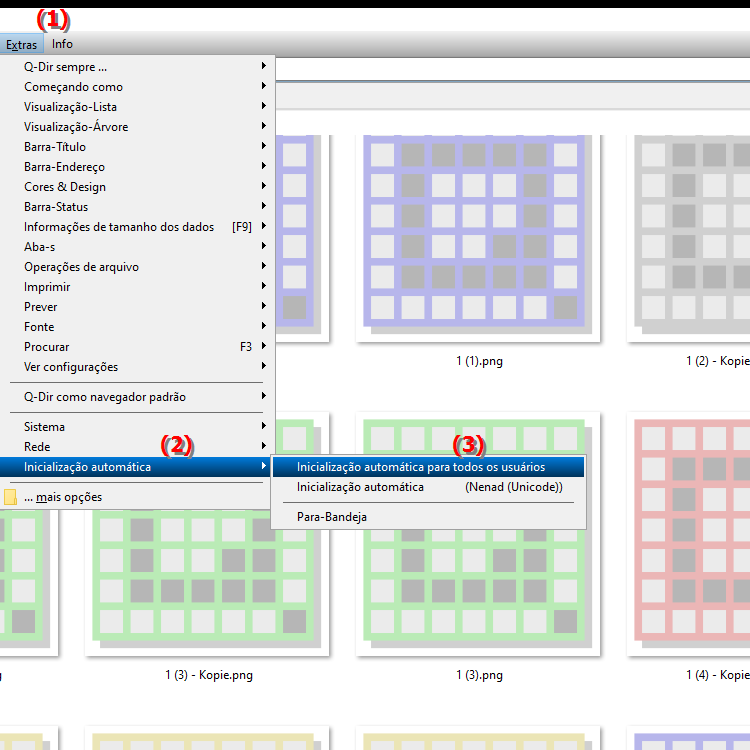
Task: Open the 'Começando como' submenu
Action: tap(137, 87)
